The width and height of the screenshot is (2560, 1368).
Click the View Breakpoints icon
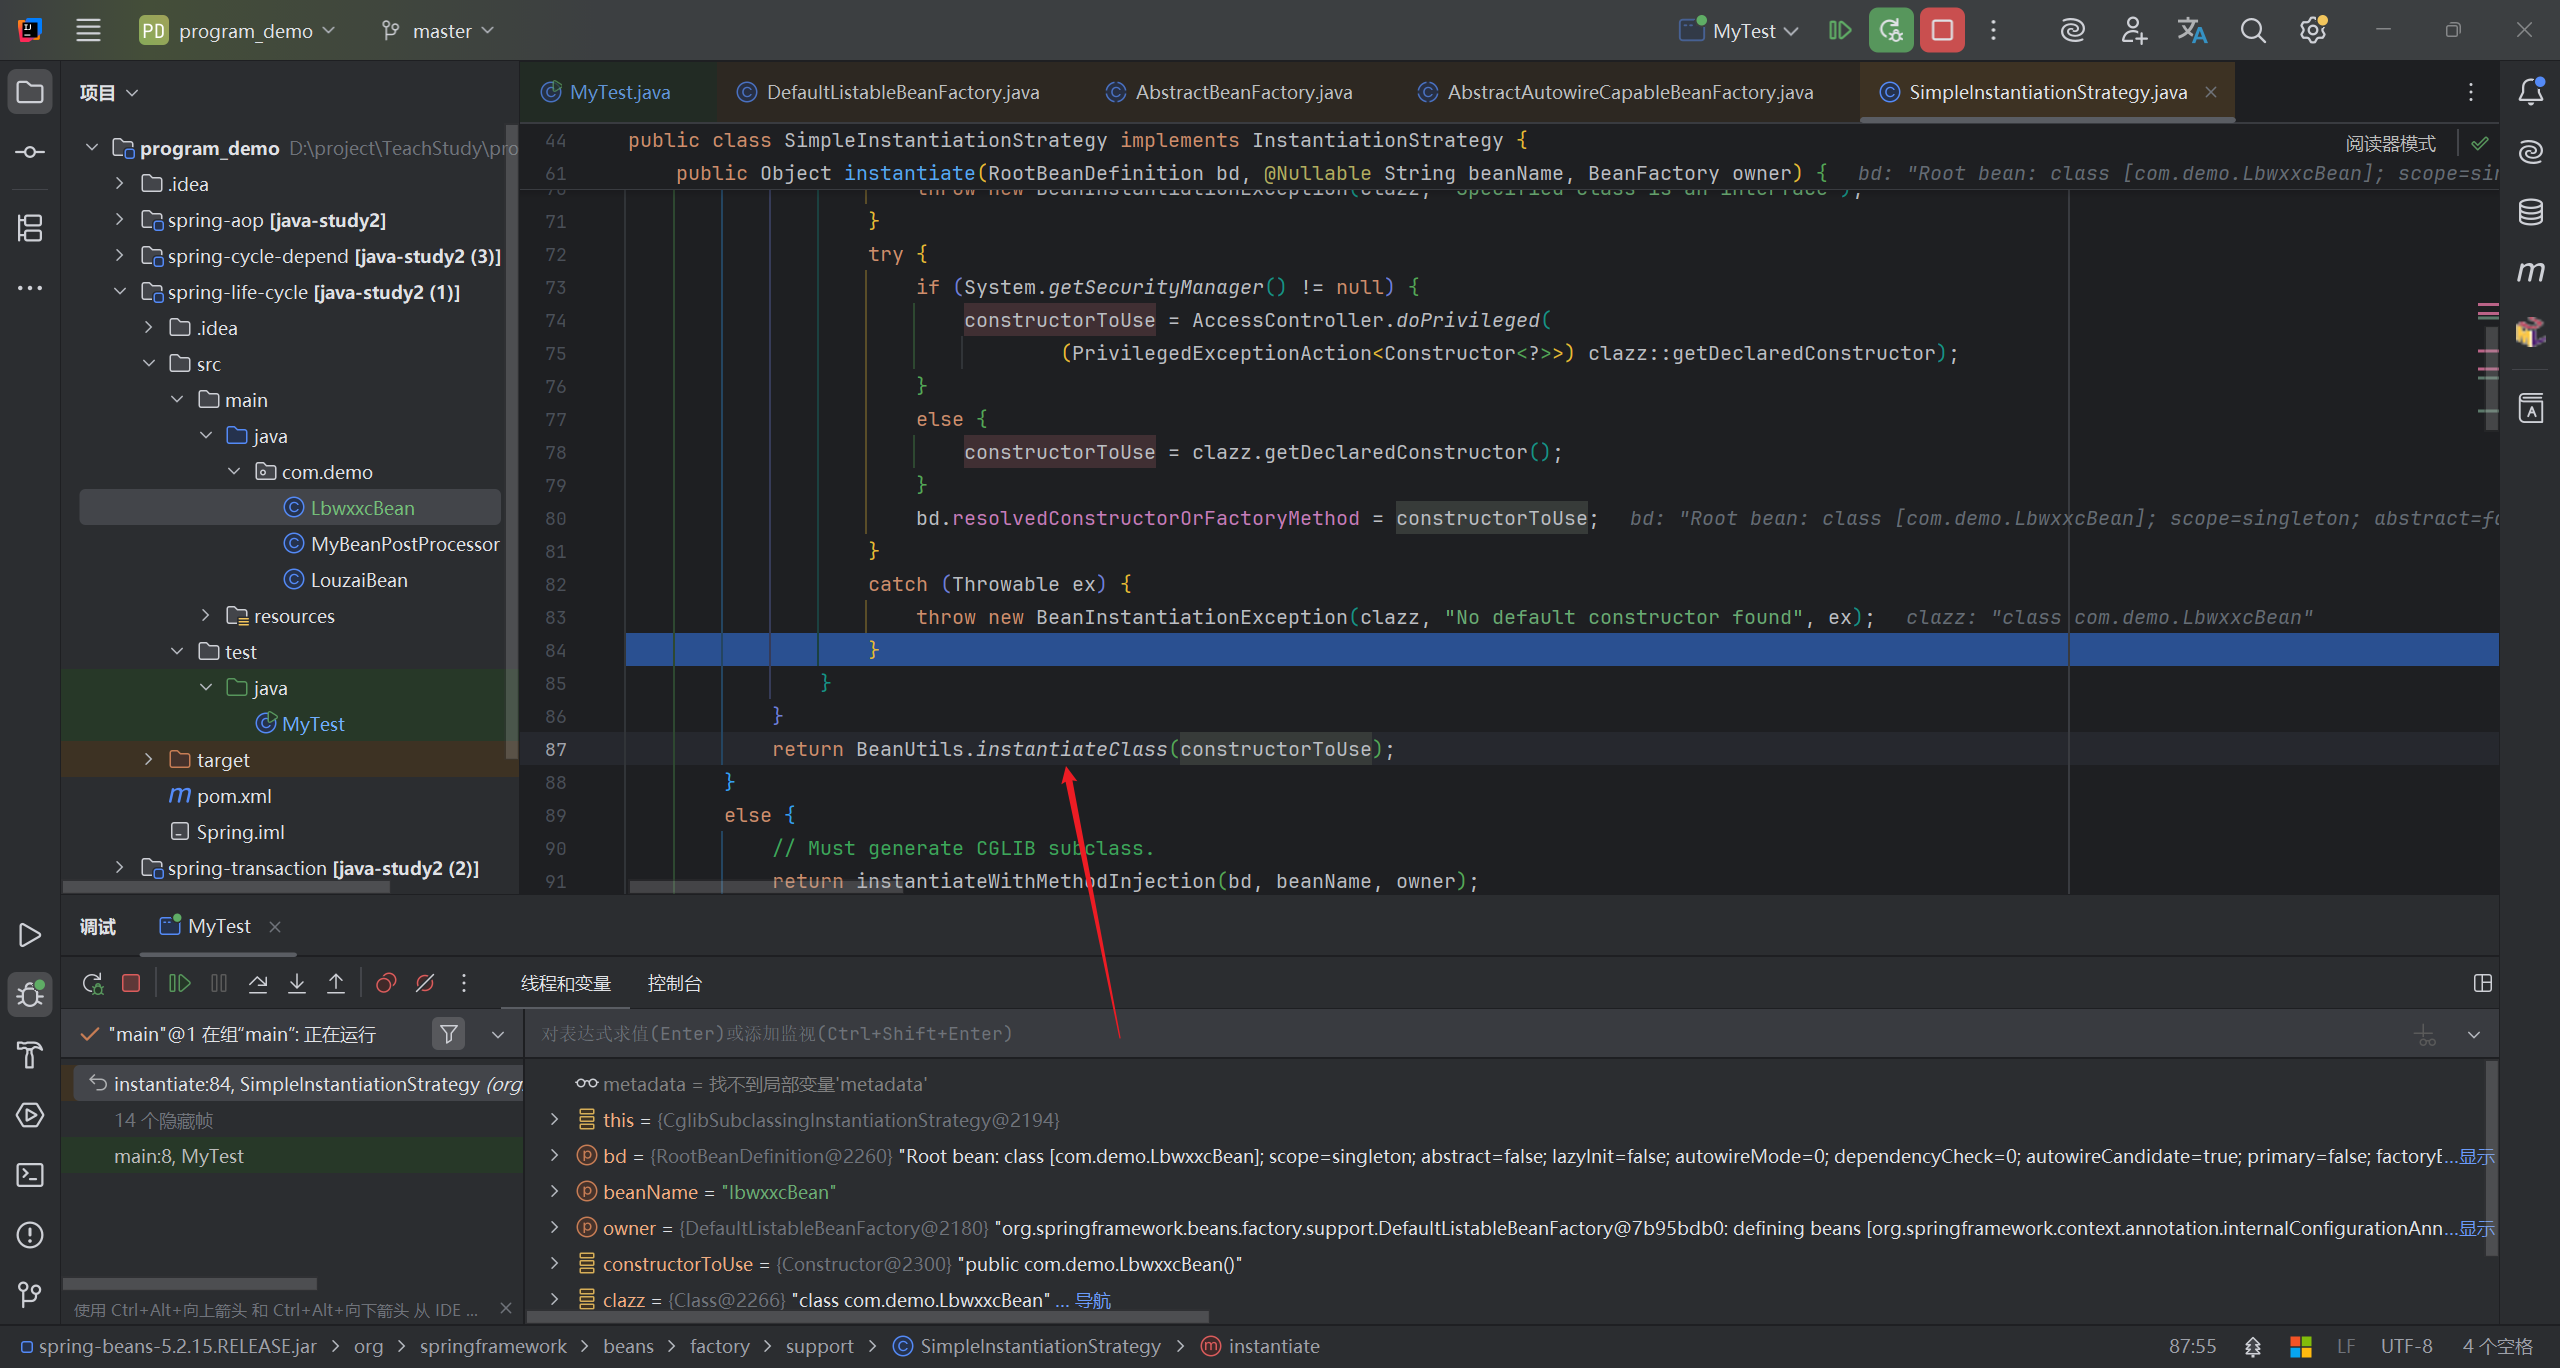[x=386, y=984]
